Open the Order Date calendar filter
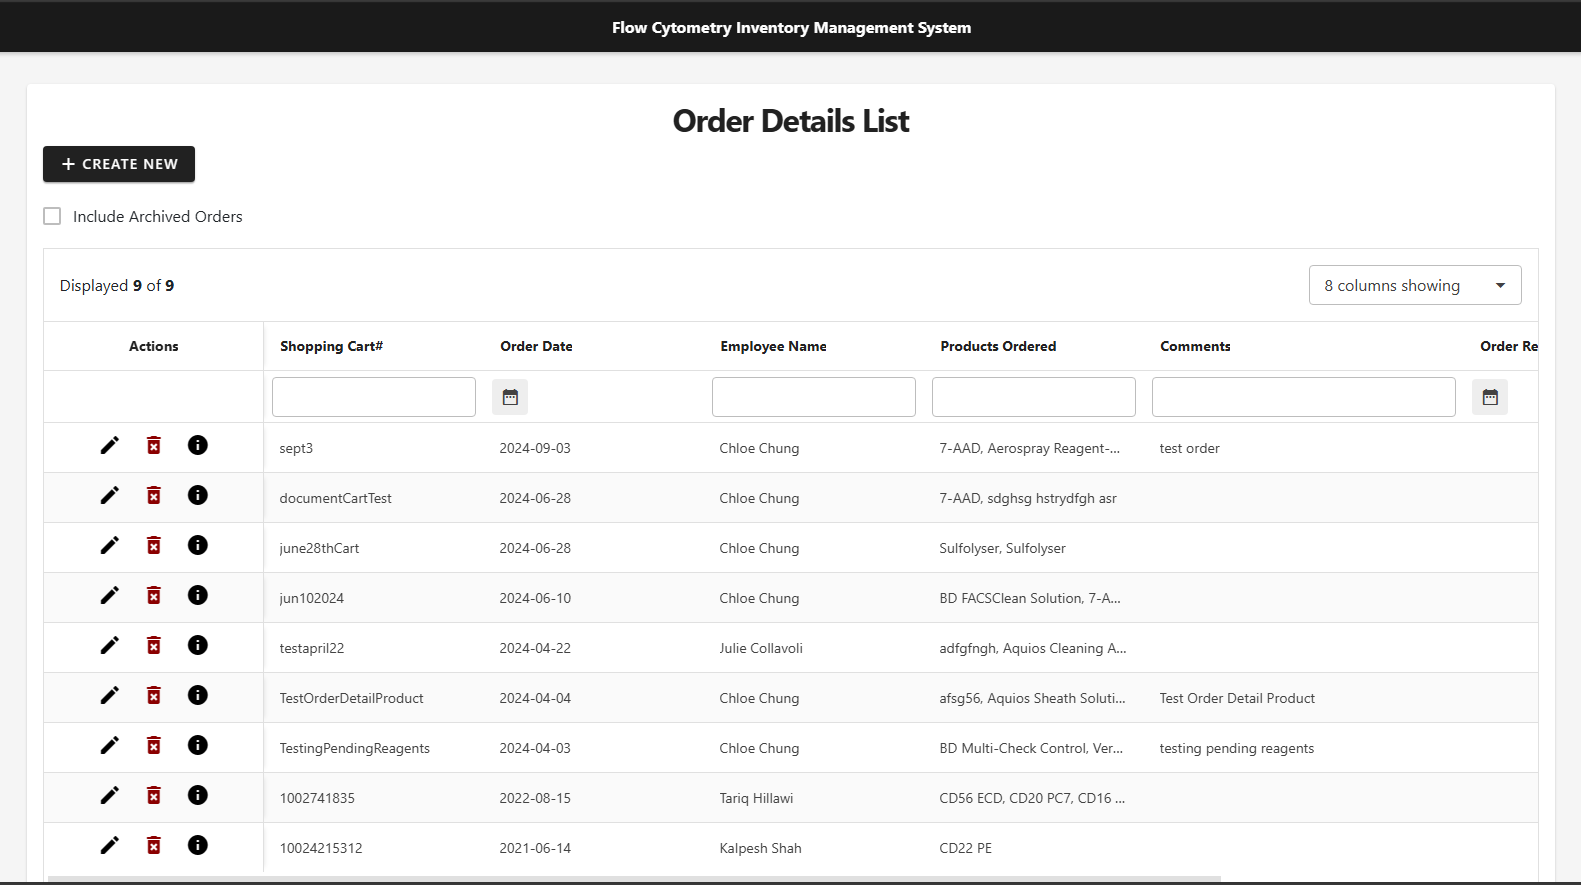 tap(510, 397)
